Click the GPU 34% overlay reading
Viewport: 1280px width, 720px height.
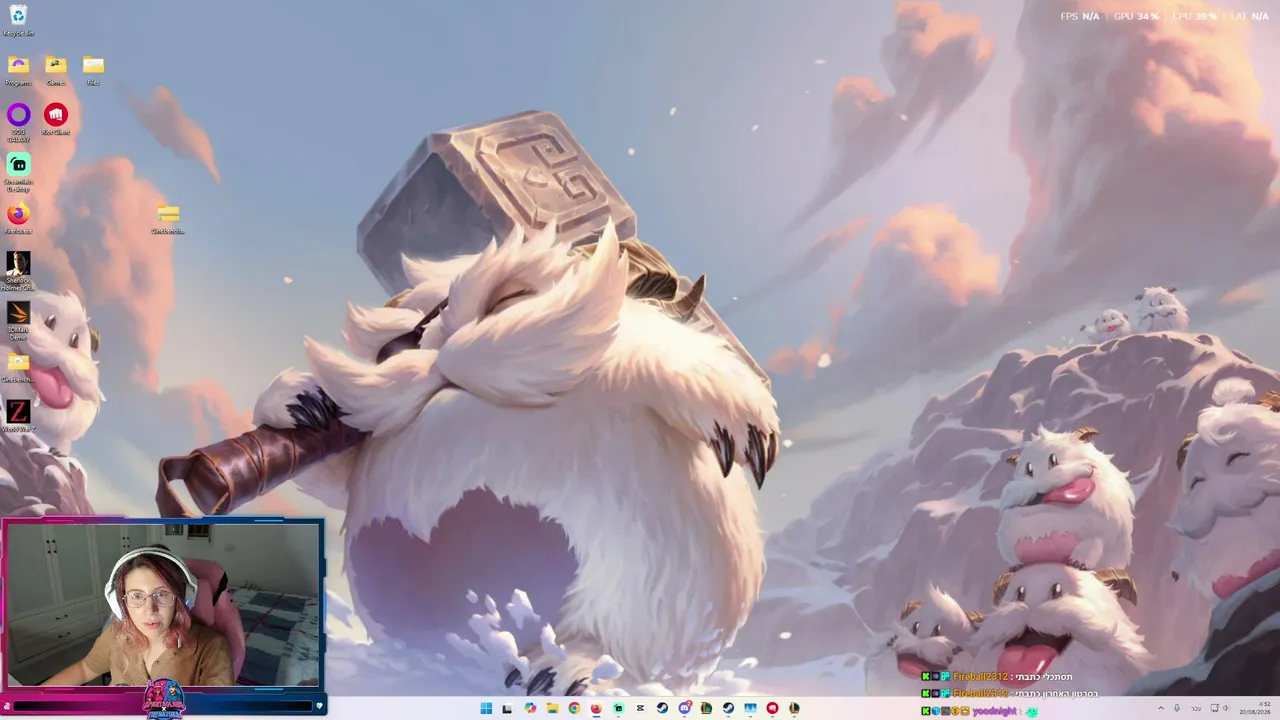coord(1136,16)
